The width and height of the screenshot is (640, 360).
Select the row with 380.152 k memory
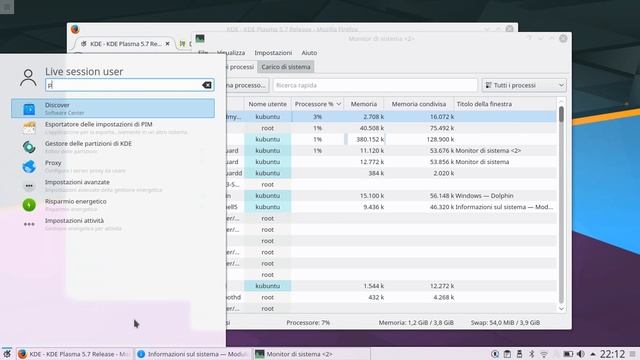point(391,139)
